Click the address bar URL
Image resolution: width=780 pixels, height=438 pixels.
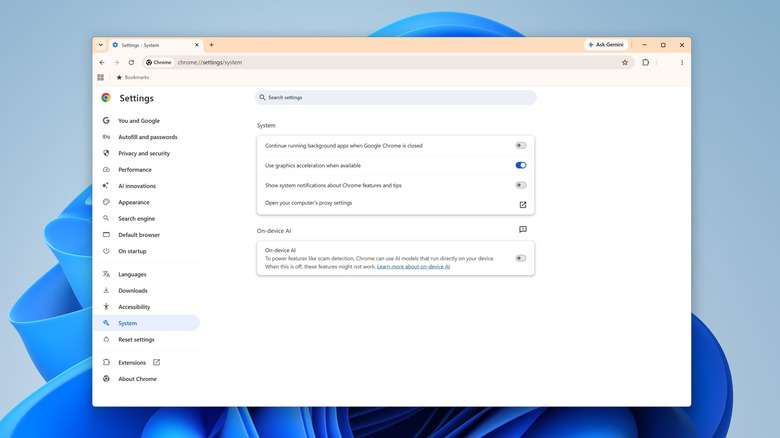pos(209,63)
